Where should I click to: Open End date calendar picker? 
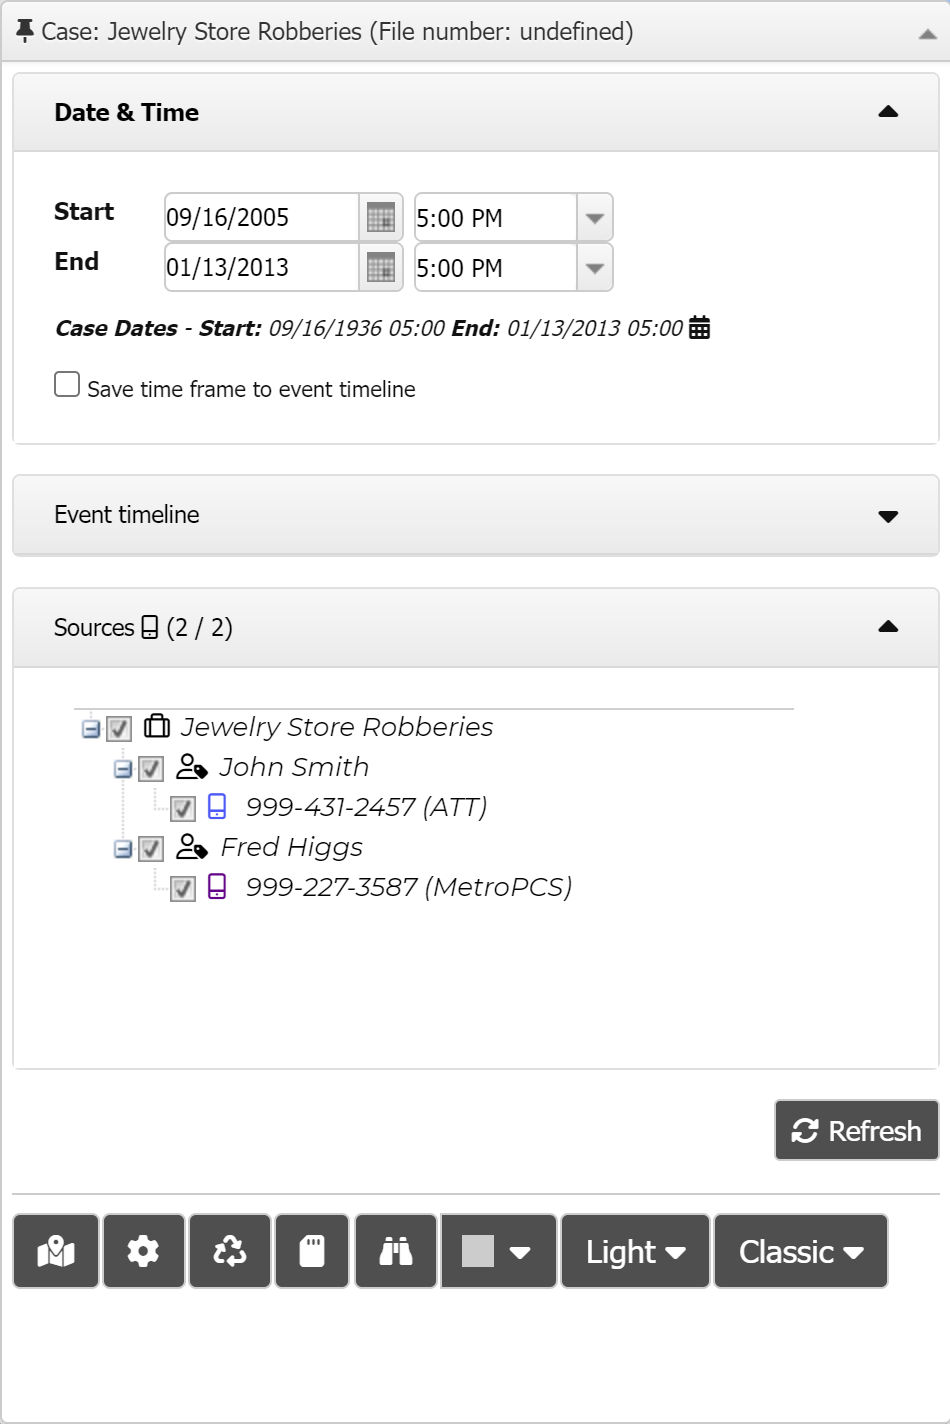(x=381, y=267)
